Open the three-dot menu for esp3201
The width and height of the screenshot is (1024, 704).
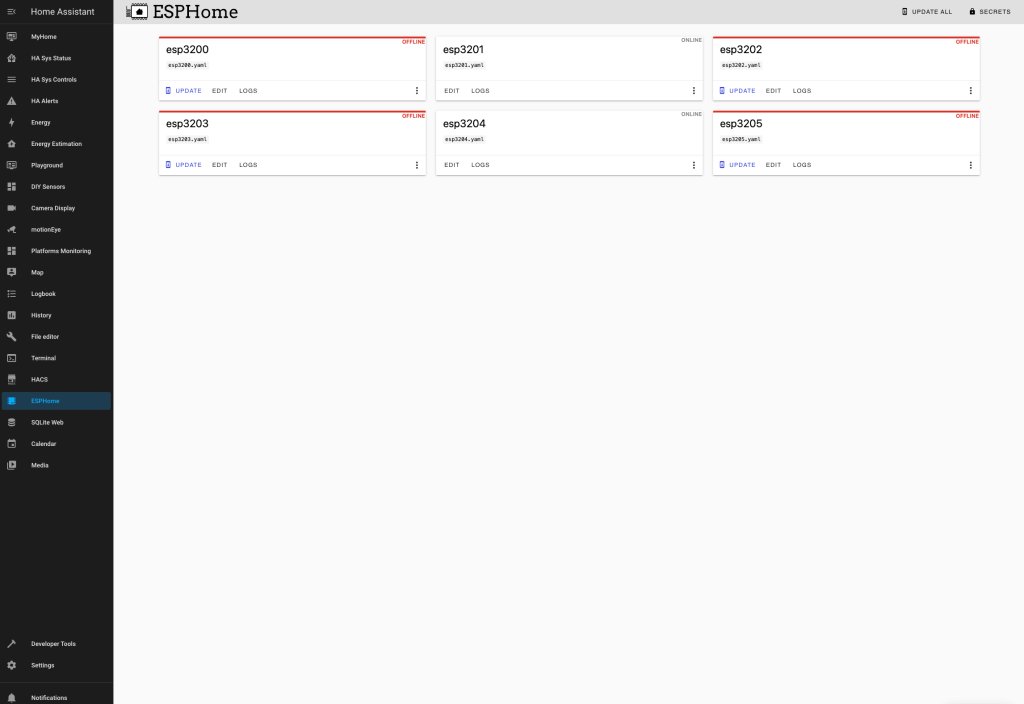coord(694,91)
